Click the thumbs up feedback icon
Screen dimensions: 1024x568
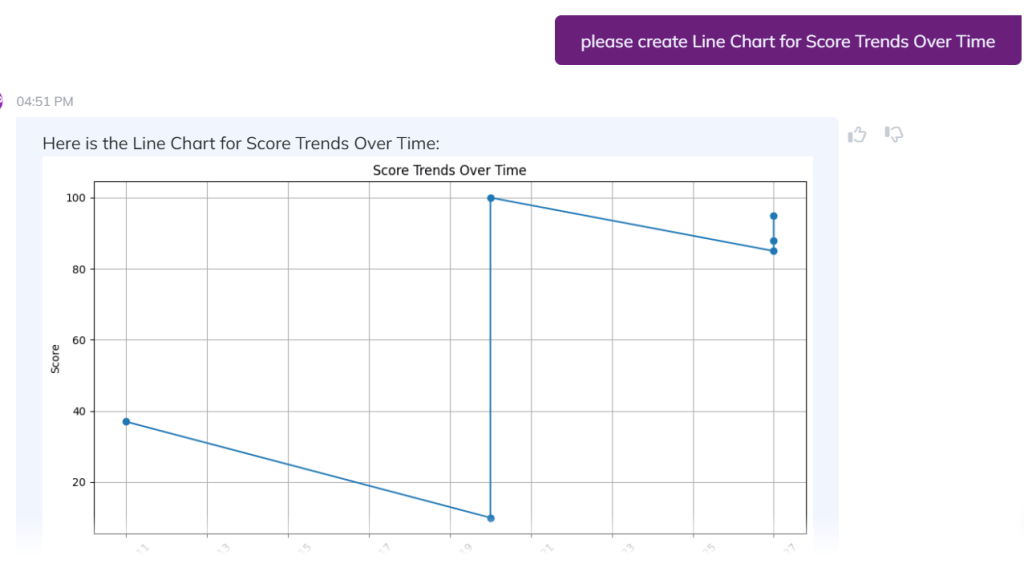coord(857,135)
